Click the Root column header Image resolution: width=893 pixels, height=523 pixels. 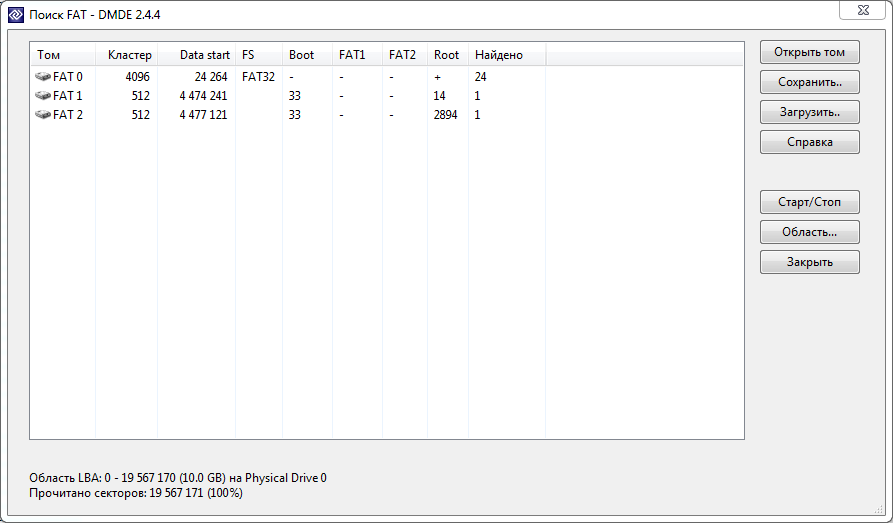pyautogui.click(x=448, y=55)
